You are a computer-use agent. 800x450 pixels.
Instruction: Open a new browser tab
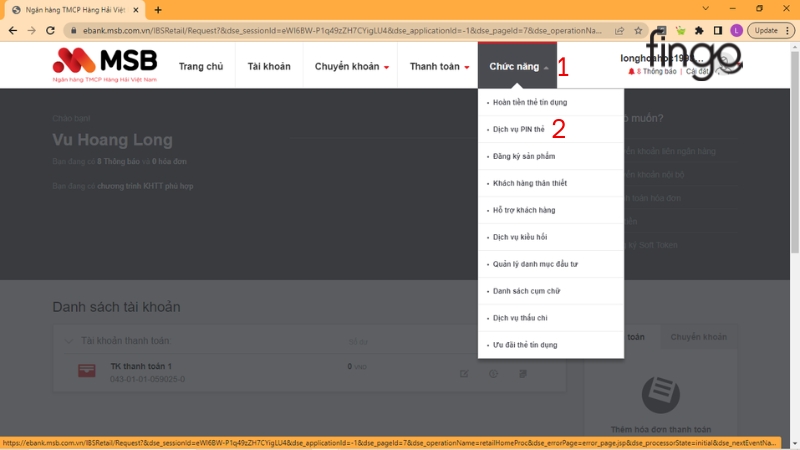tap(158, 10)
